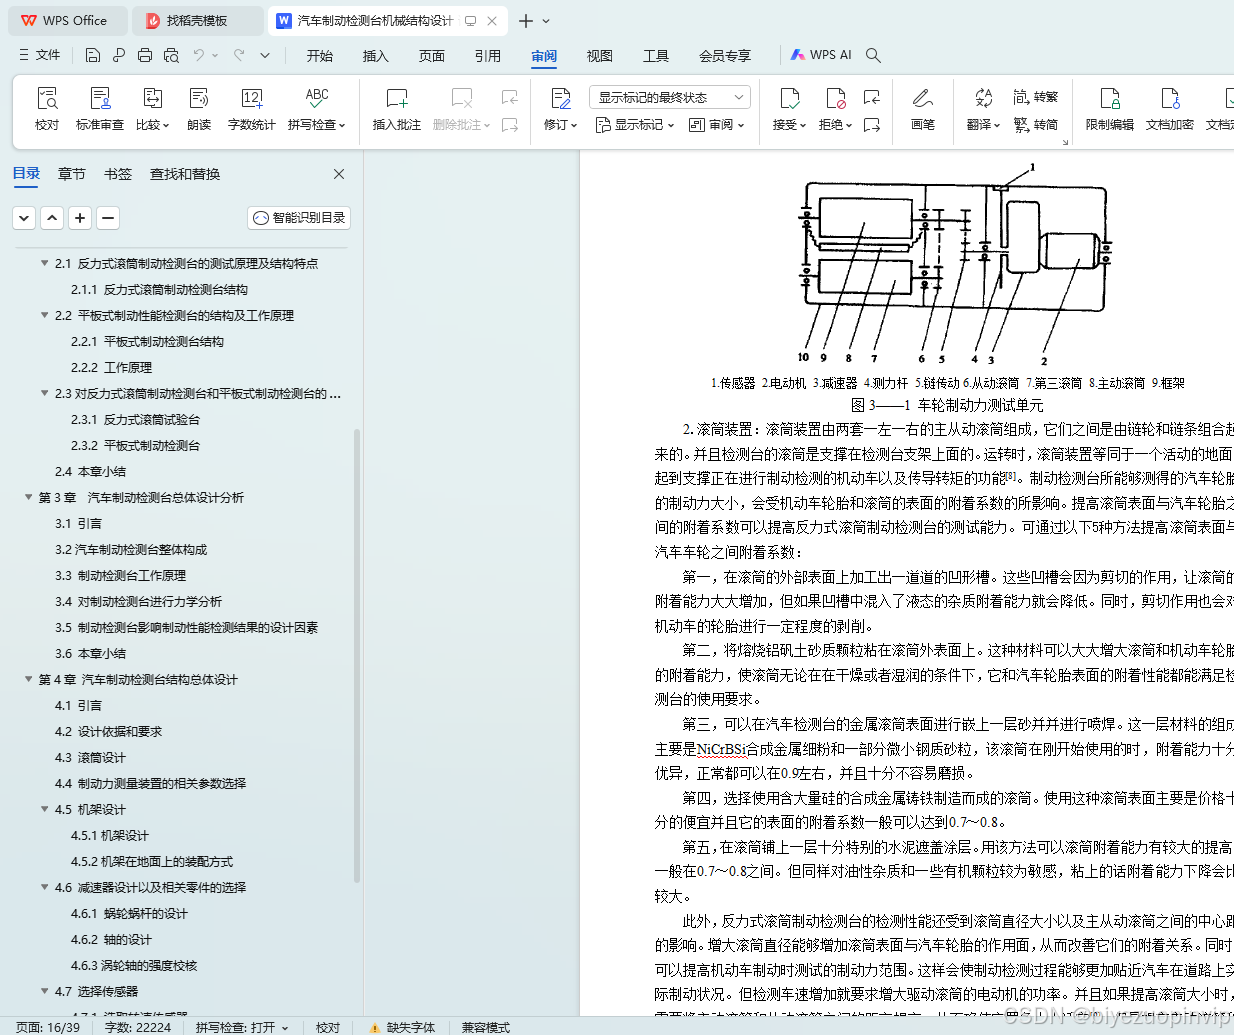This screenshot has height=1035, width=1234.
Task: Open 字数统计 word count tool
Action: point(252,108)
